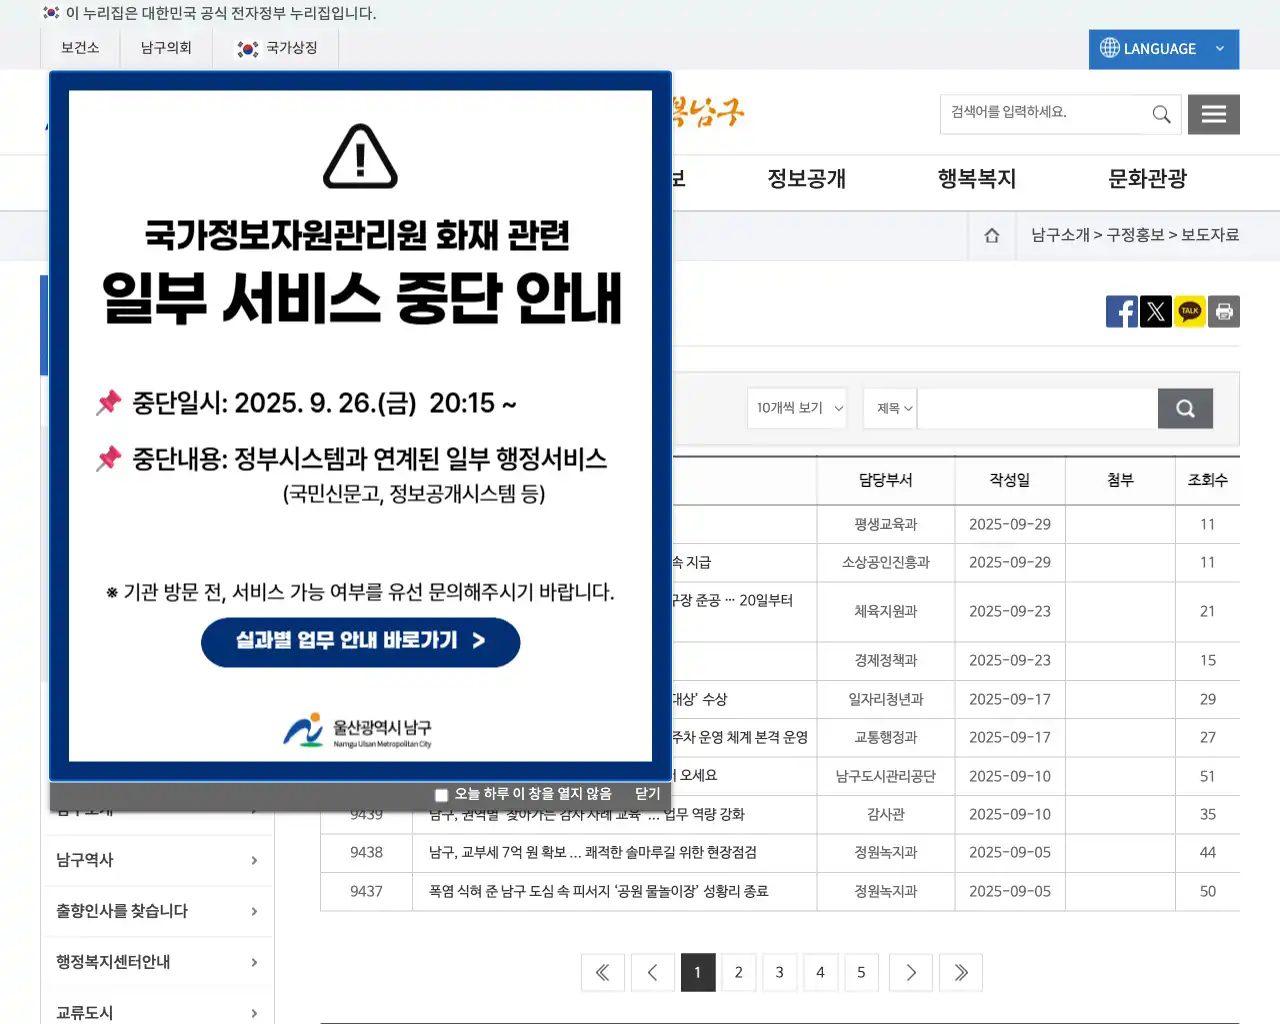Screen dimensions: 1280x1024
Task: Click the 일자리청년과 department cell
Action: click(886, 699)
